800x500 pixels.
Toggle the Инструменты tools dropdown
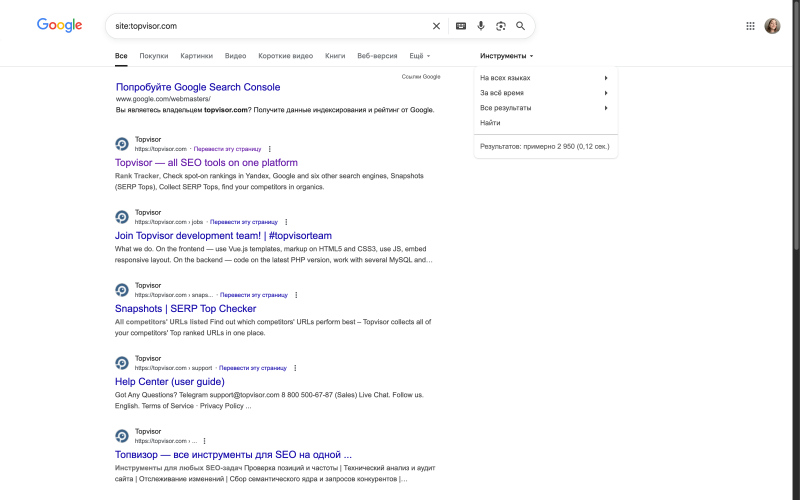coord(507,56)
